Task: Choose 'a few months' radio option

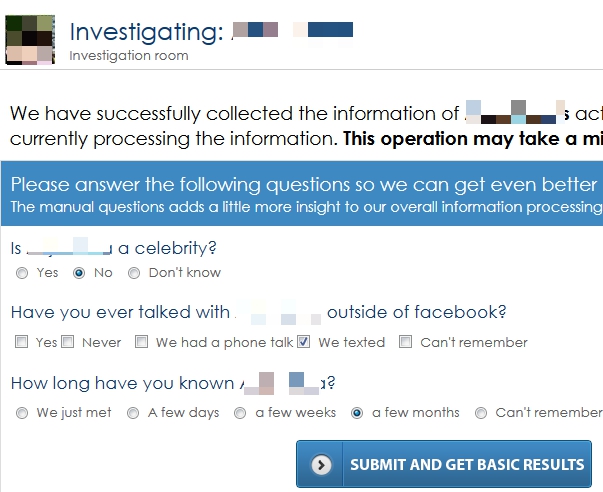Action: (357, 413)
